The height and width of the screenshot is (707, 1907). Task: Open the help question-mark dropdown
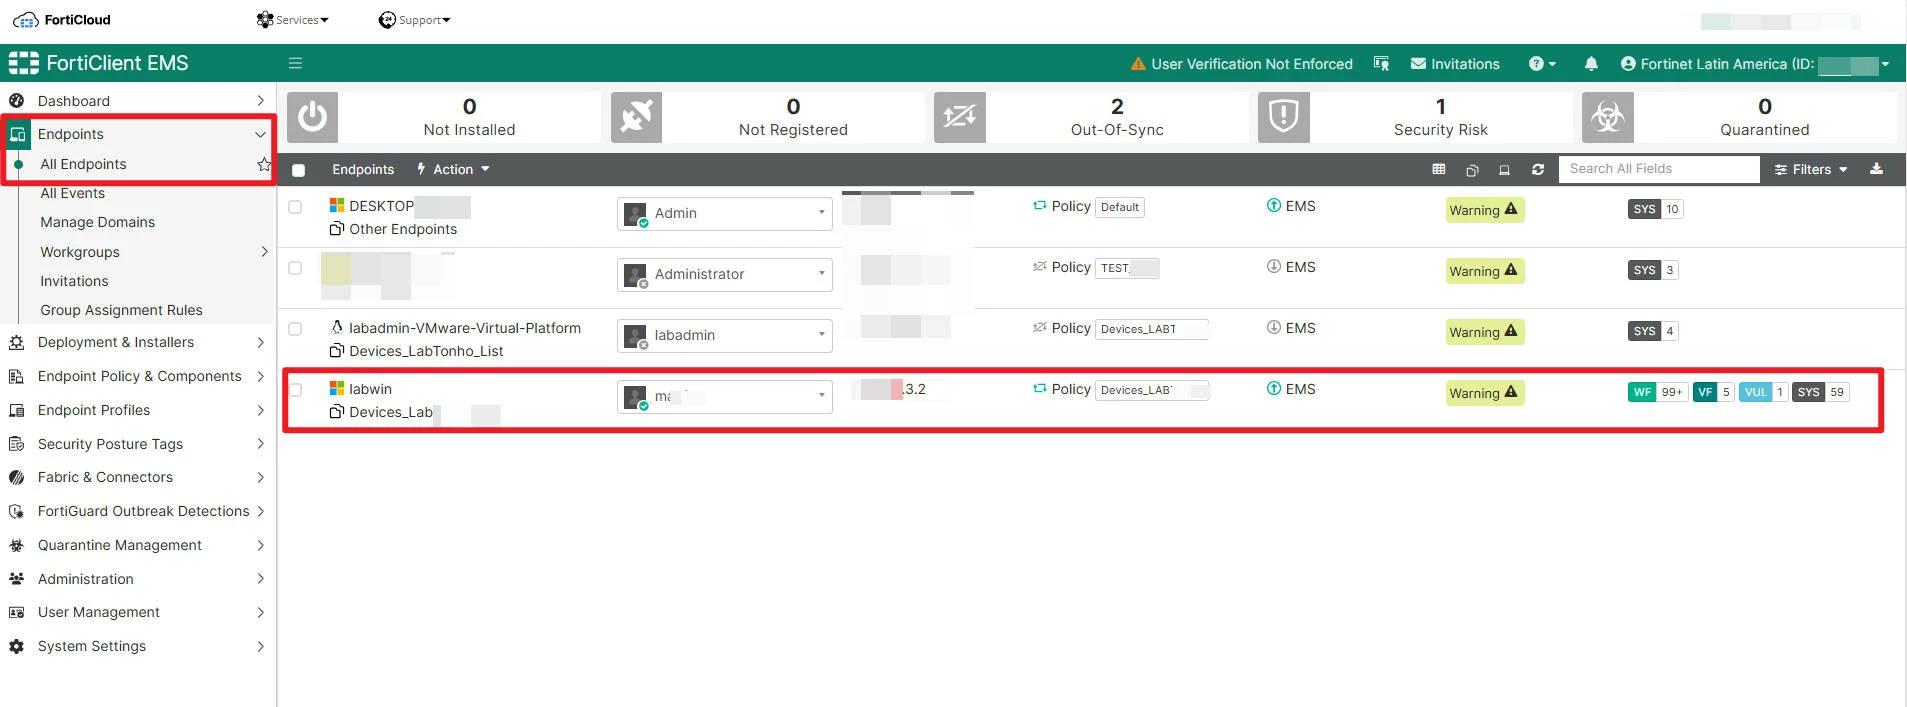pos(1542,64)
